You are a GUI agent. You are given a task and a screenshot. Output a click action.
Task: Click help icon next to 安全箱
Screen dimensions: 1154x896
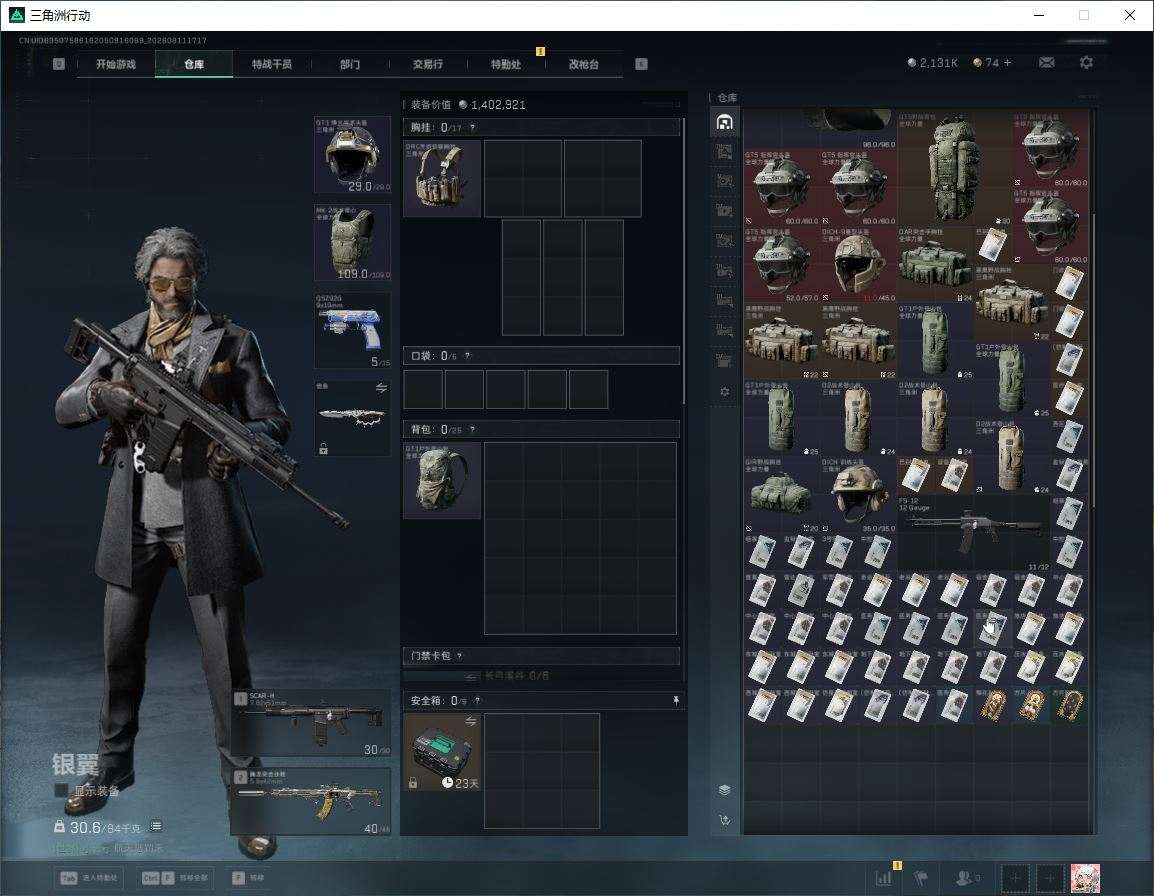tap(477, 700)
